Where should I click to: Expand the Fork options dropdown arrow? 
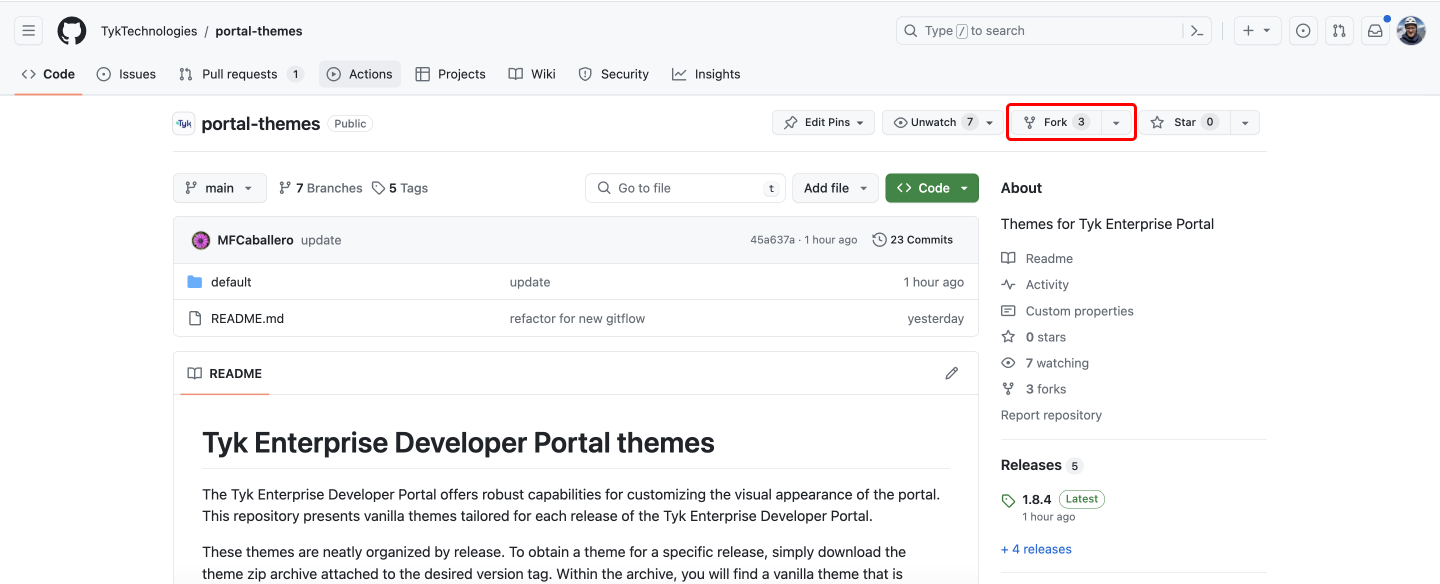coord(1116,121)
